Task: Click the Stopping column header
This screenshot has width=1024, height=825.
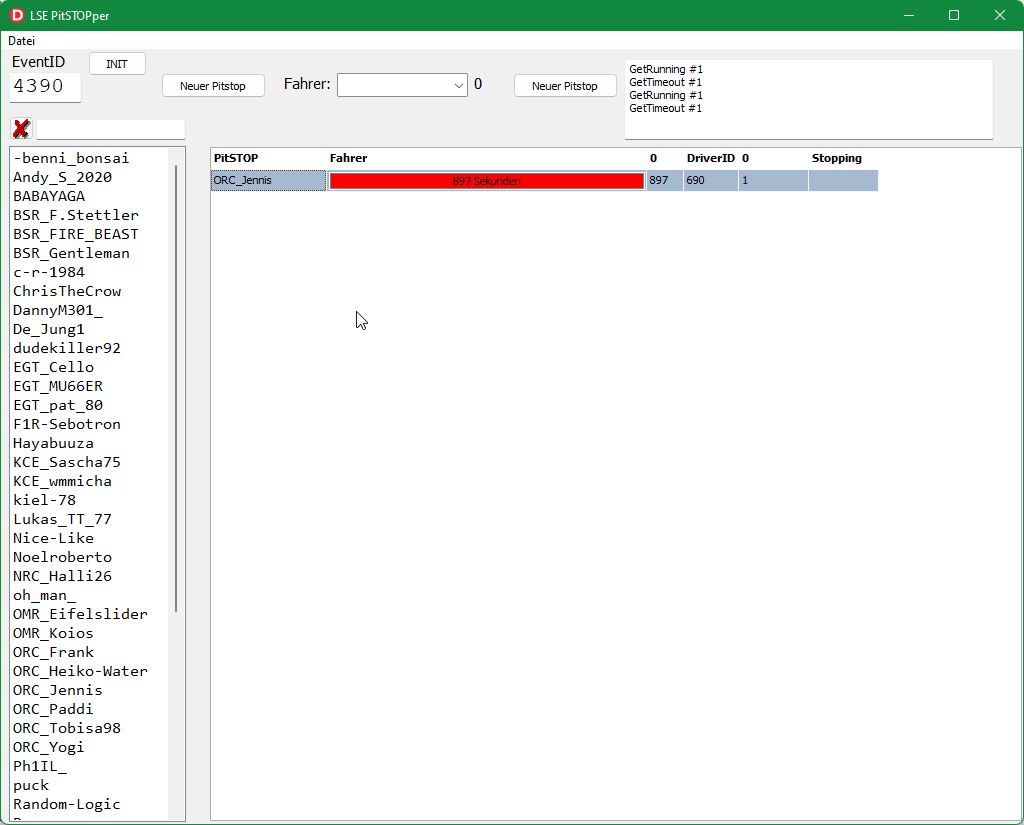Action: click(x=836, y=158)
